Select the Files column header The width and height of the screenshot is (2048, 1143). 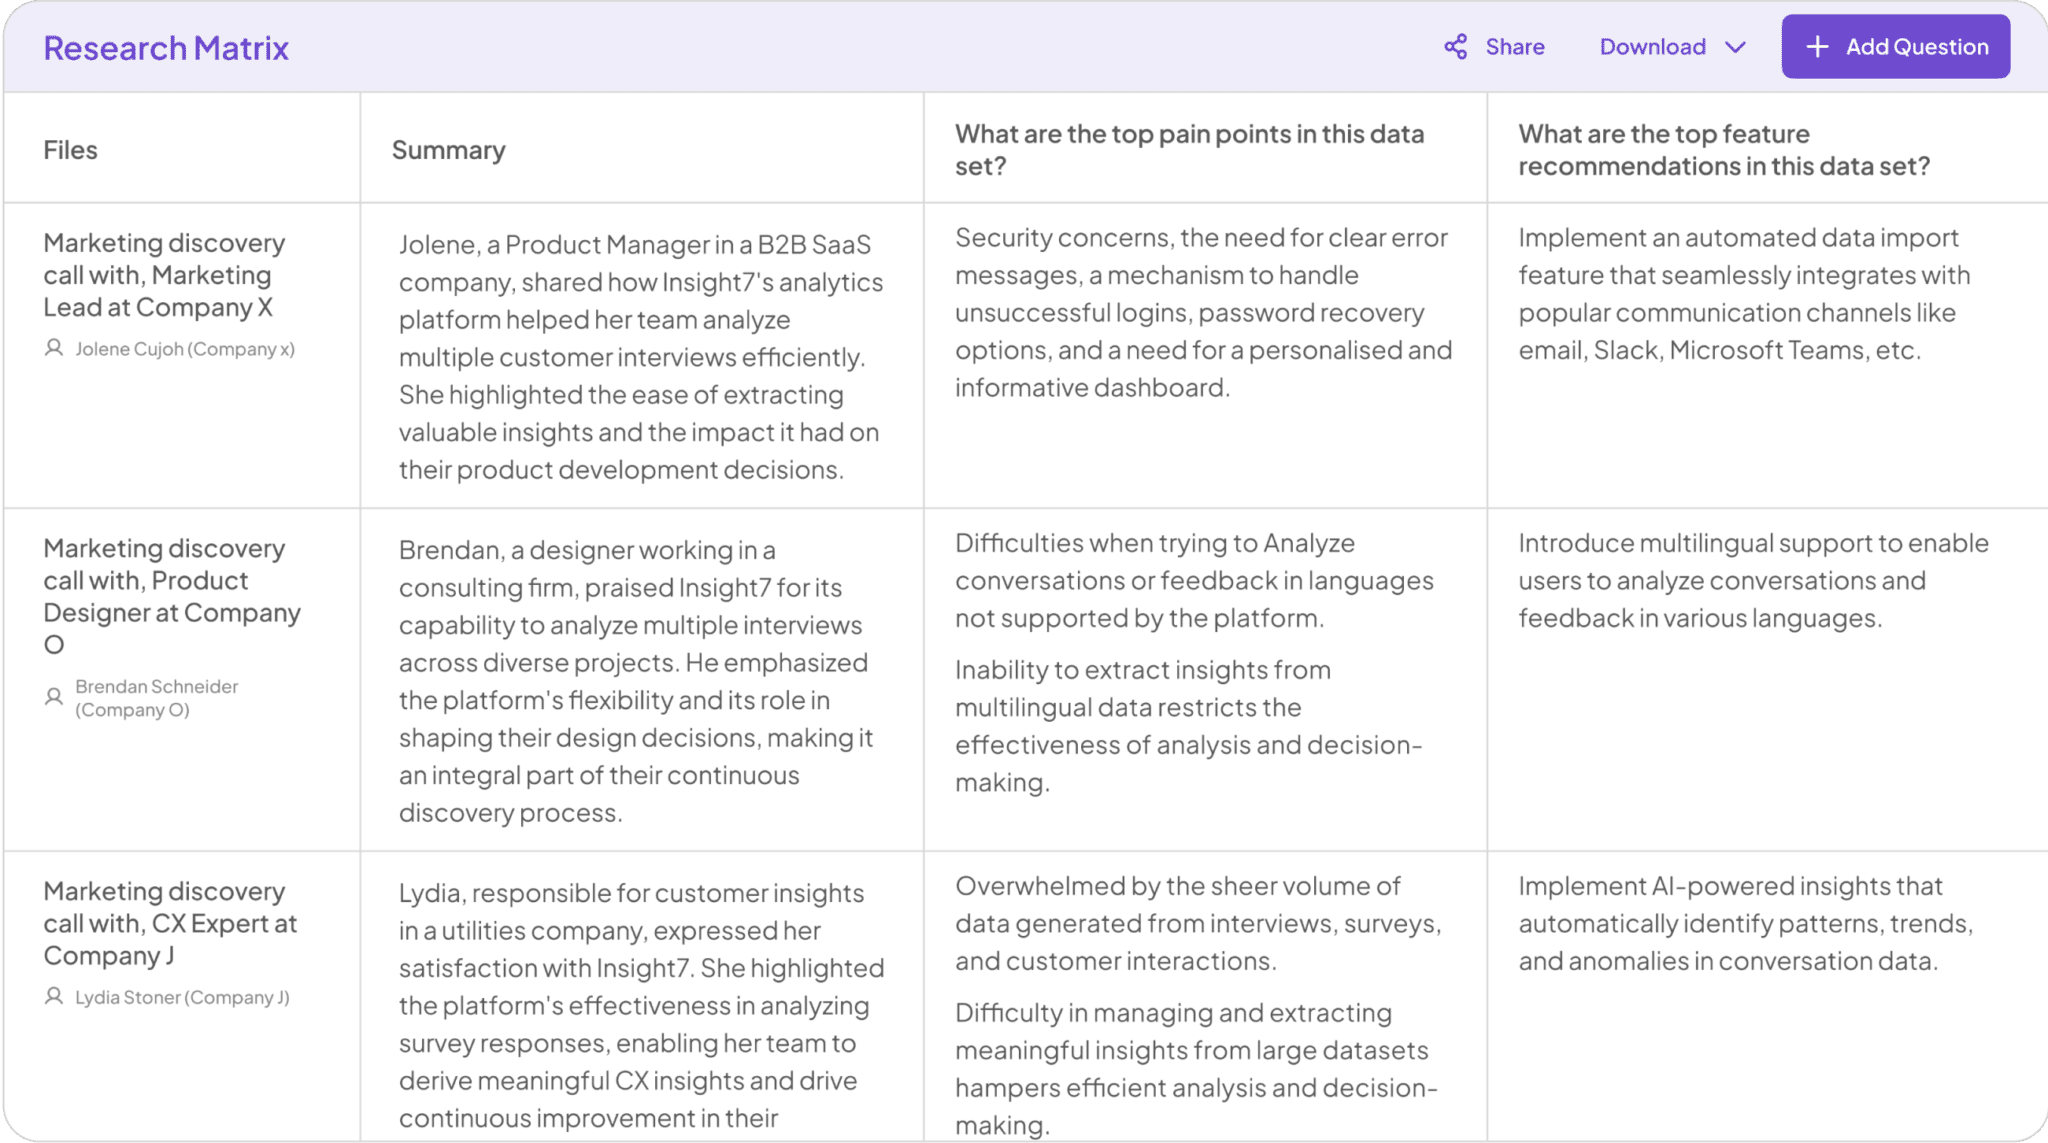[70, 149]
